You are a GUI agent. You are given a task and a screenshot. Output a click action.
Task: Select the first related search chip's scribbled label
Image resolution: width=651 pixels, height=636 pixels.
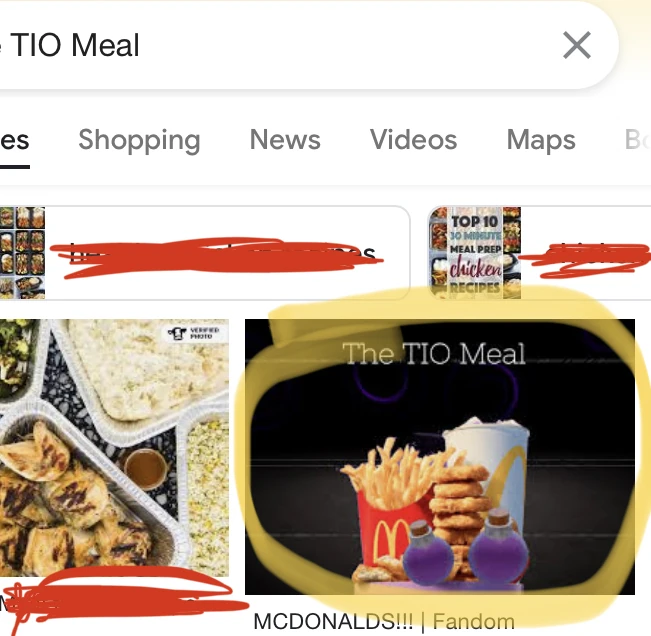[216, 253]
